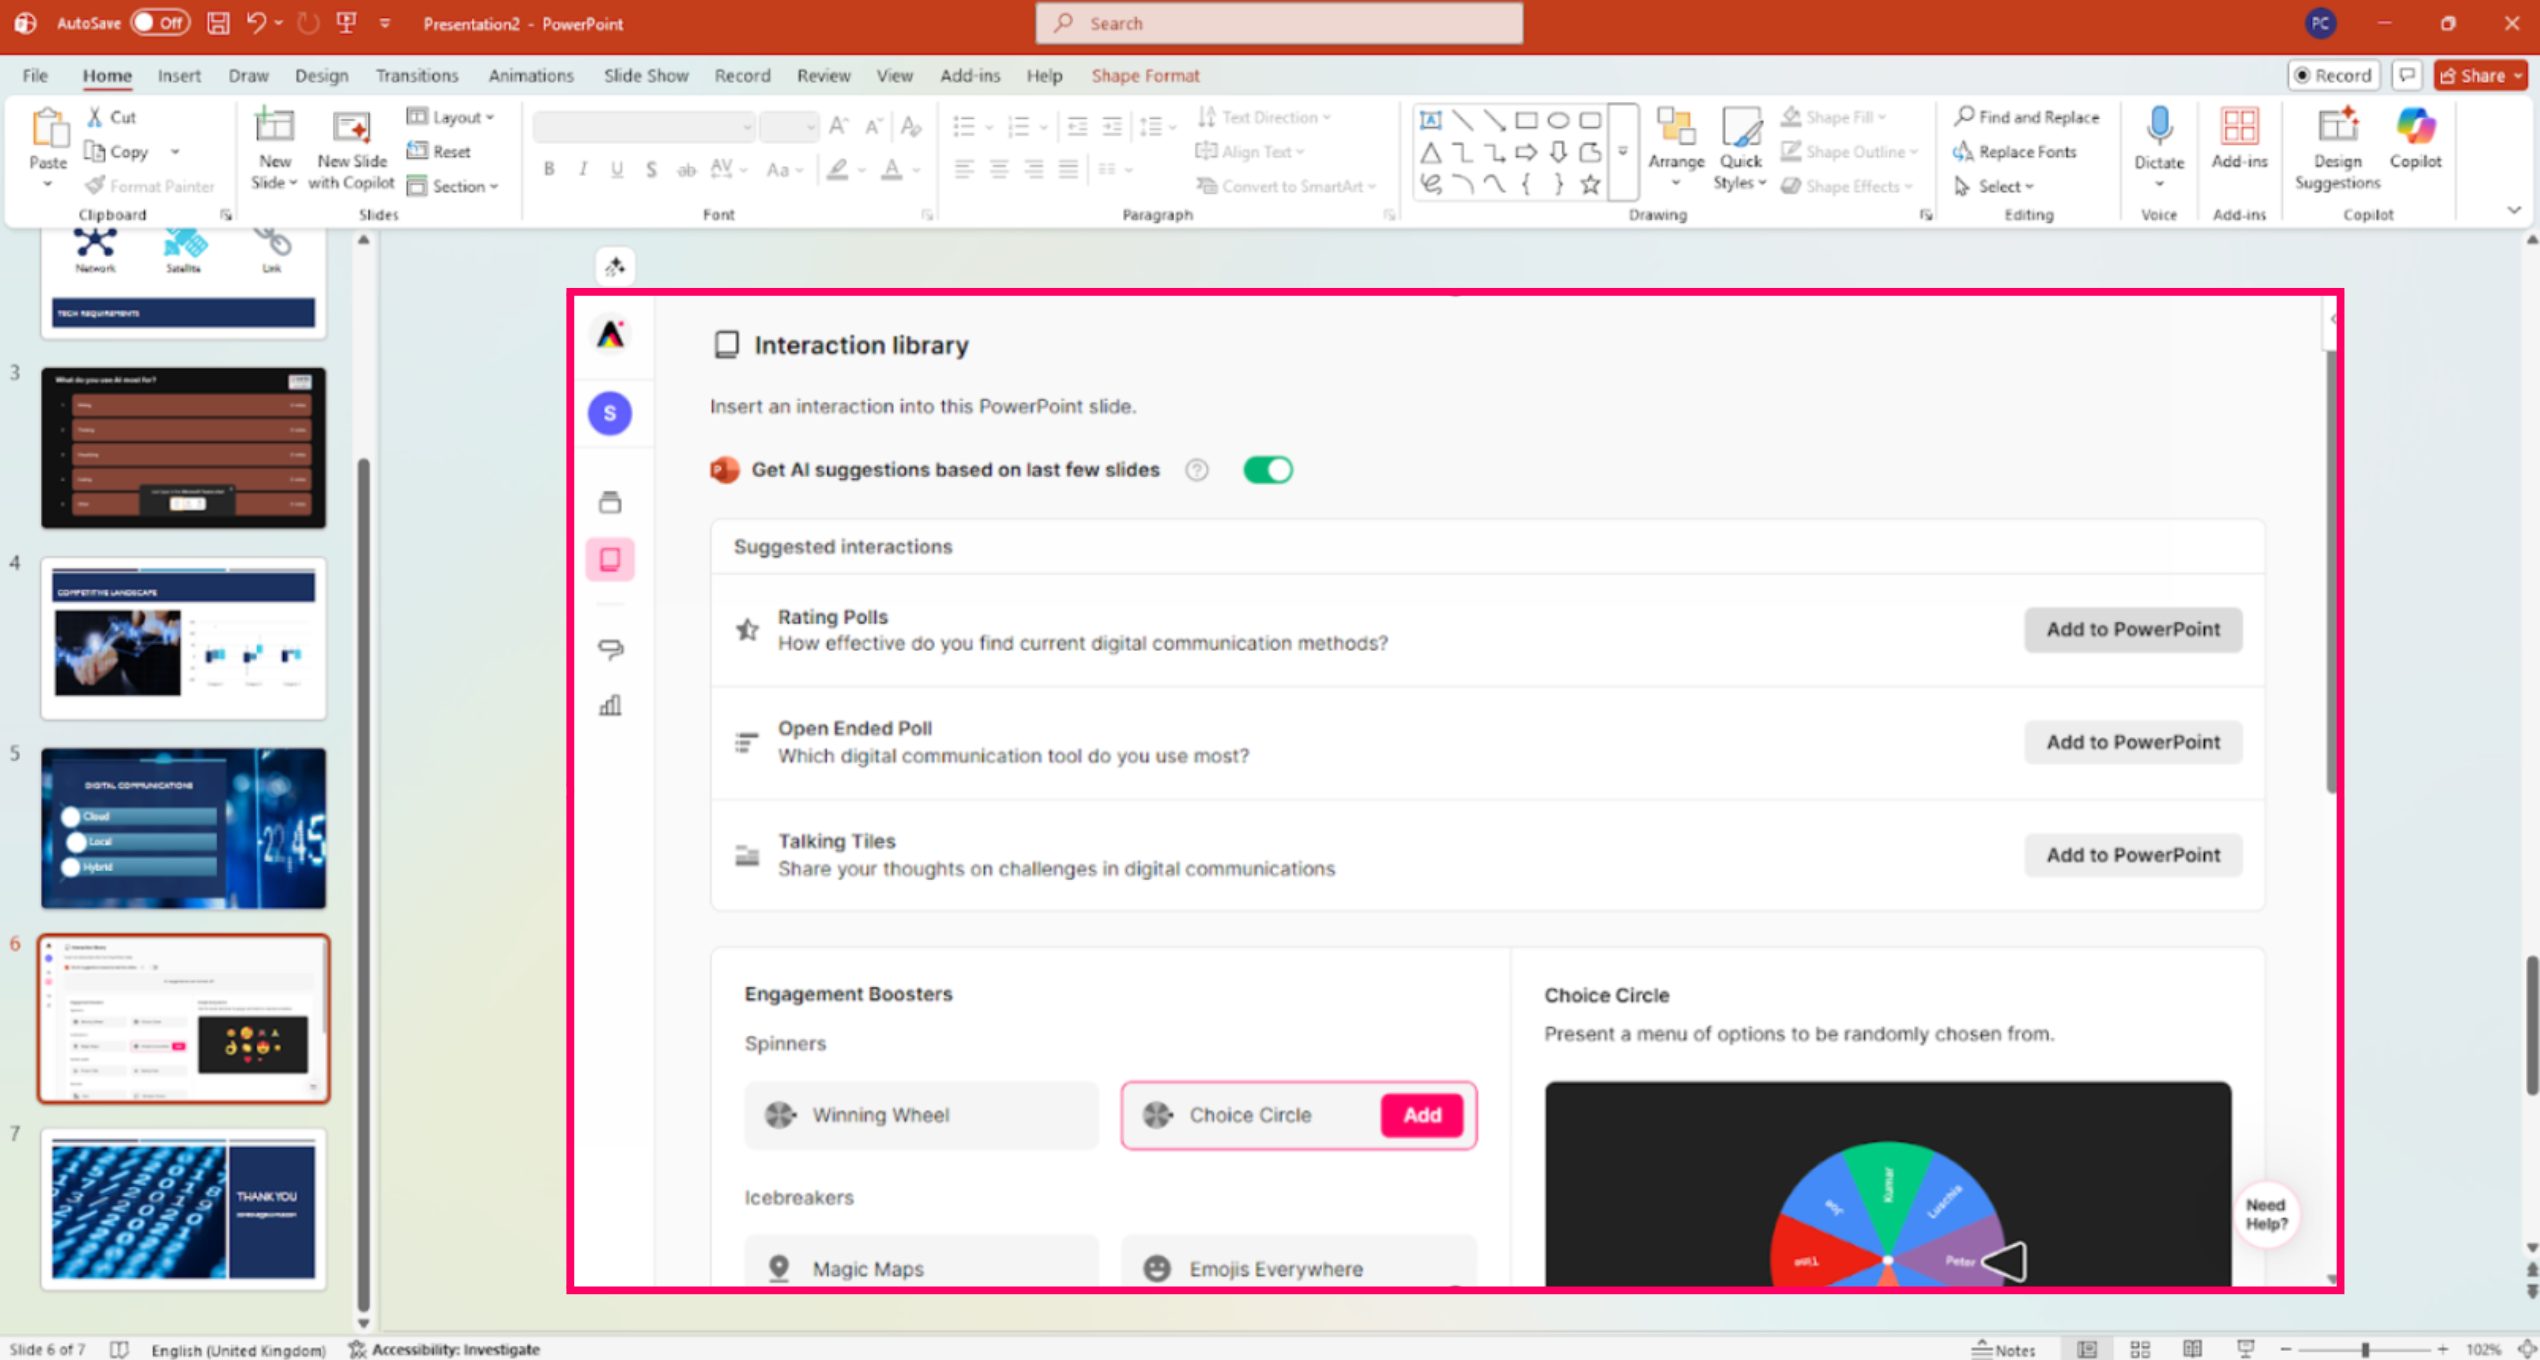The width and height of the screenshot is (2540, 1360).
Task: Click the Save disk icon
Action: click(218, 23)
